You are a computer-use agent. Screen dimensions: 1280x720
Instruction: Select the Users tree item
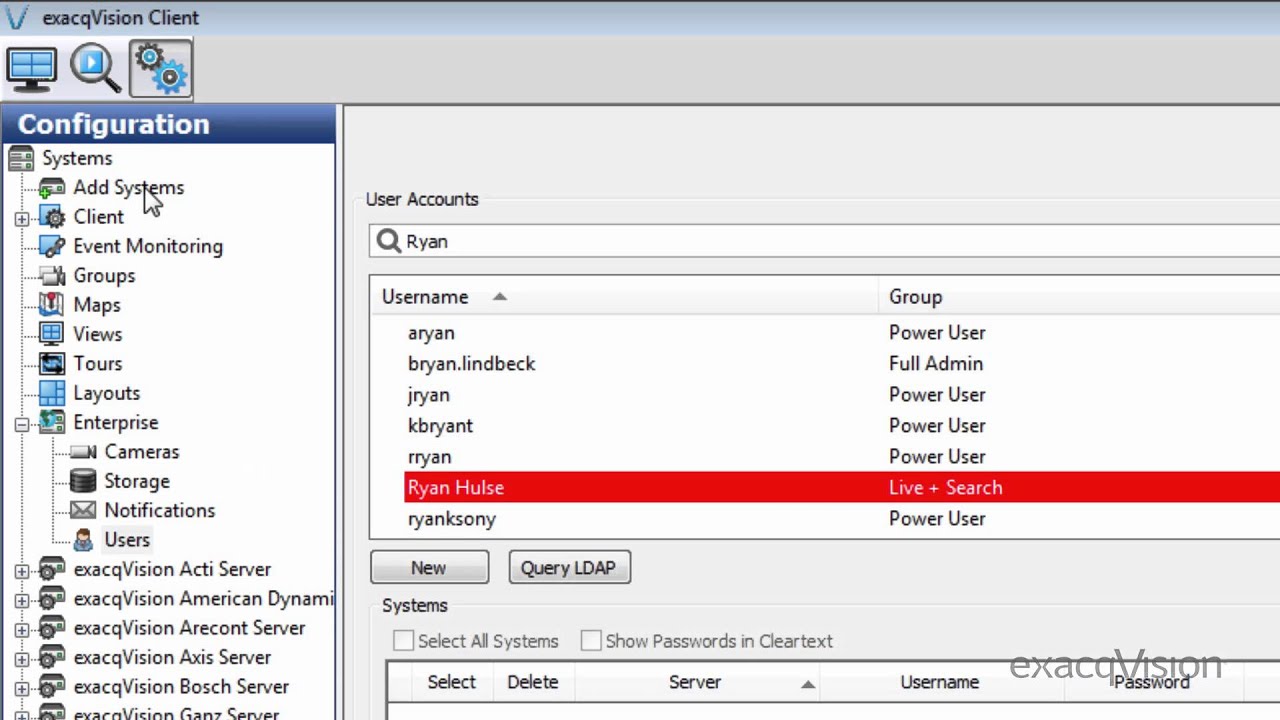tap(127, 540)
